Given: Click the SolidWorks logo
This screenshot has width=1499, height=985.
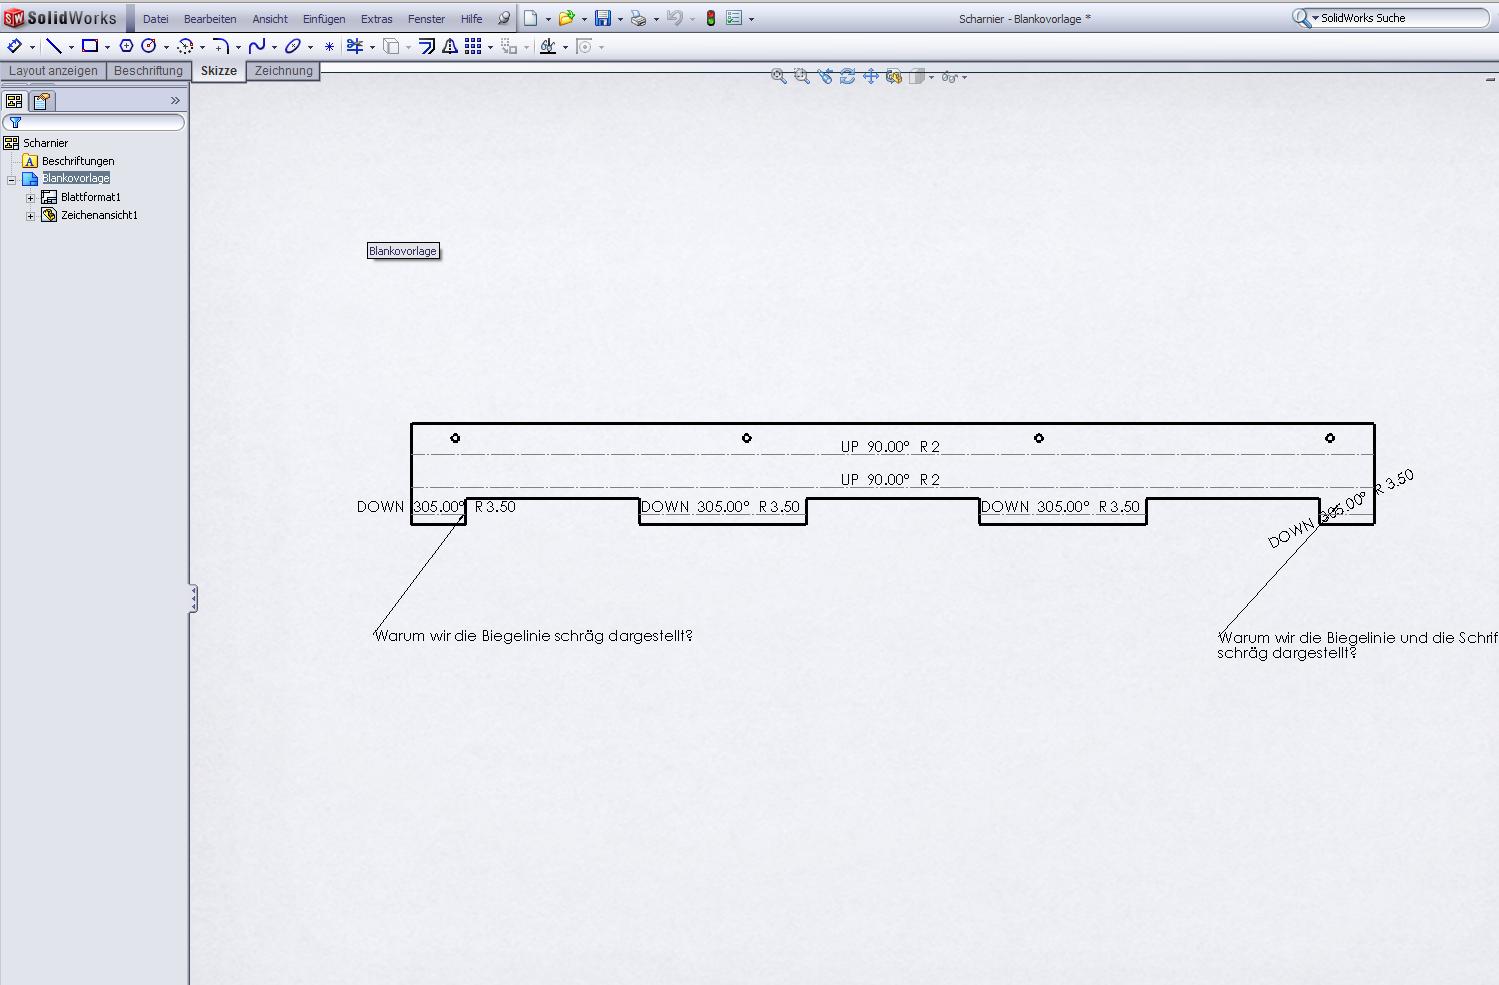Looking at the screenshot, I should 60,18.
